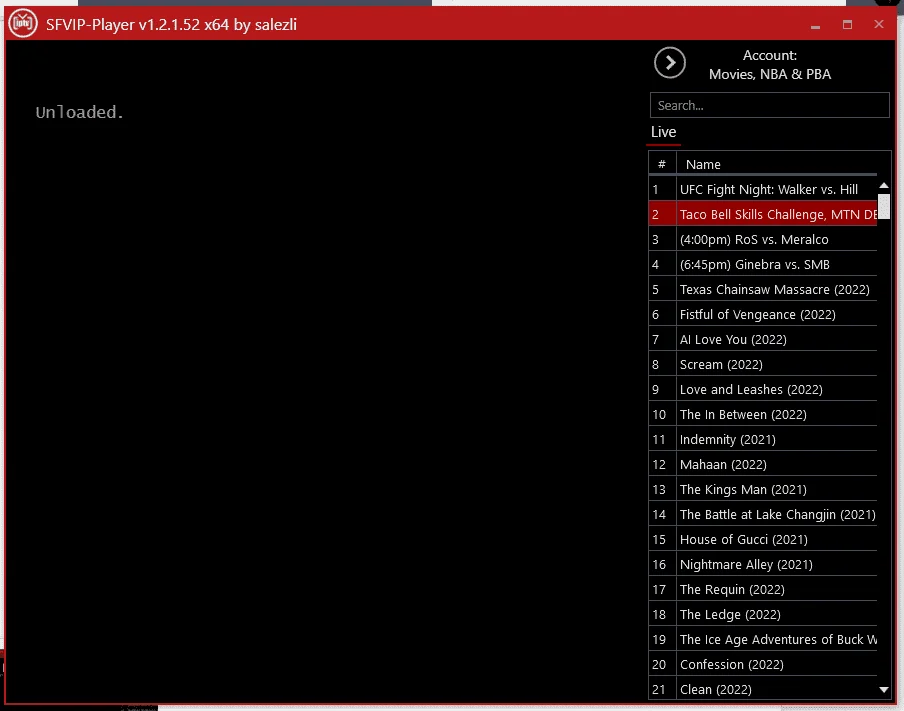Select AI Love You (2022)

point(763,340)
